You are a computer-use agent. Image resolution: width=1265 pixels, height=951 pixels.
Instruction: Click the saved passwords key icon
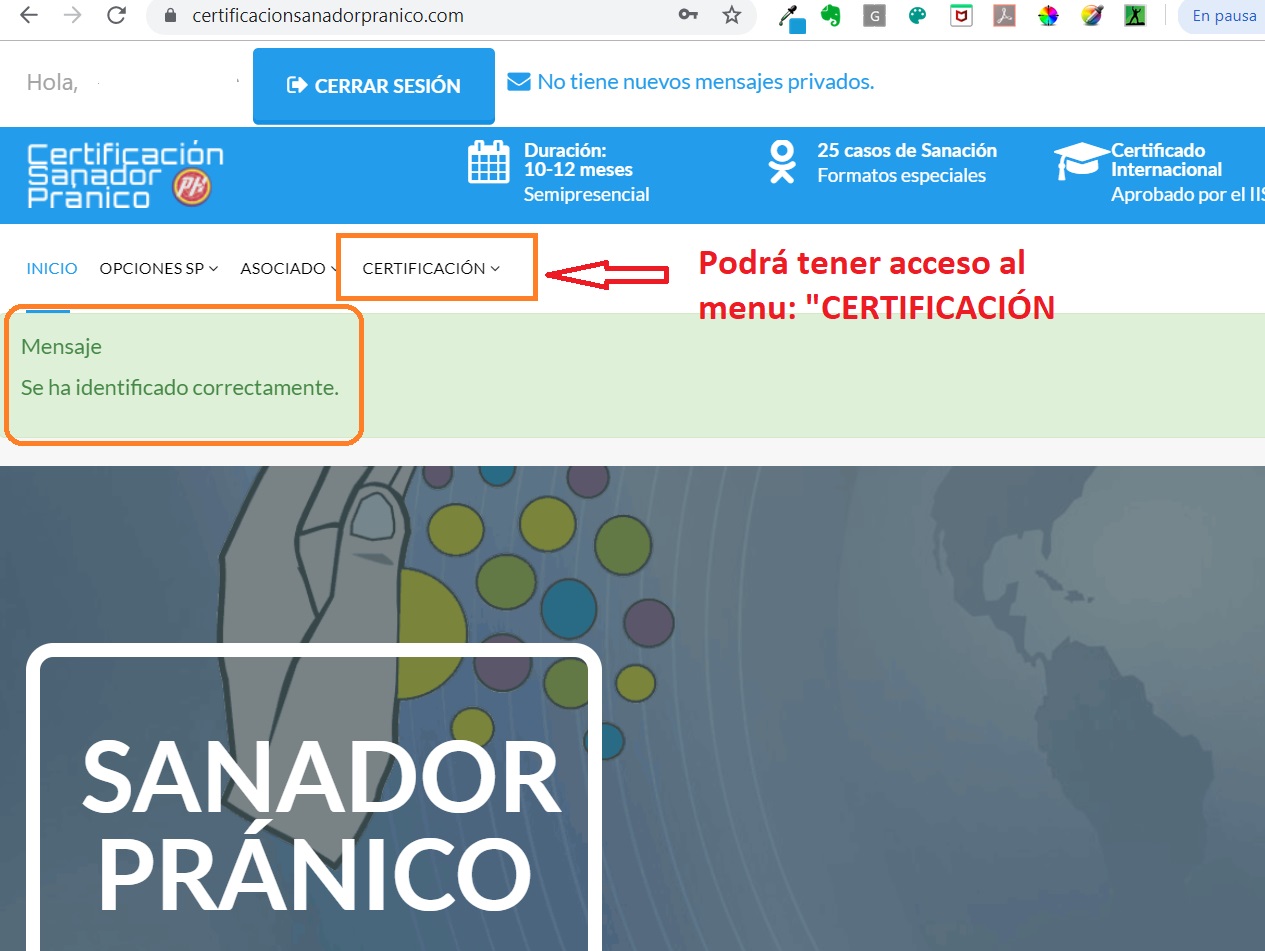click(x=688, y=16)
